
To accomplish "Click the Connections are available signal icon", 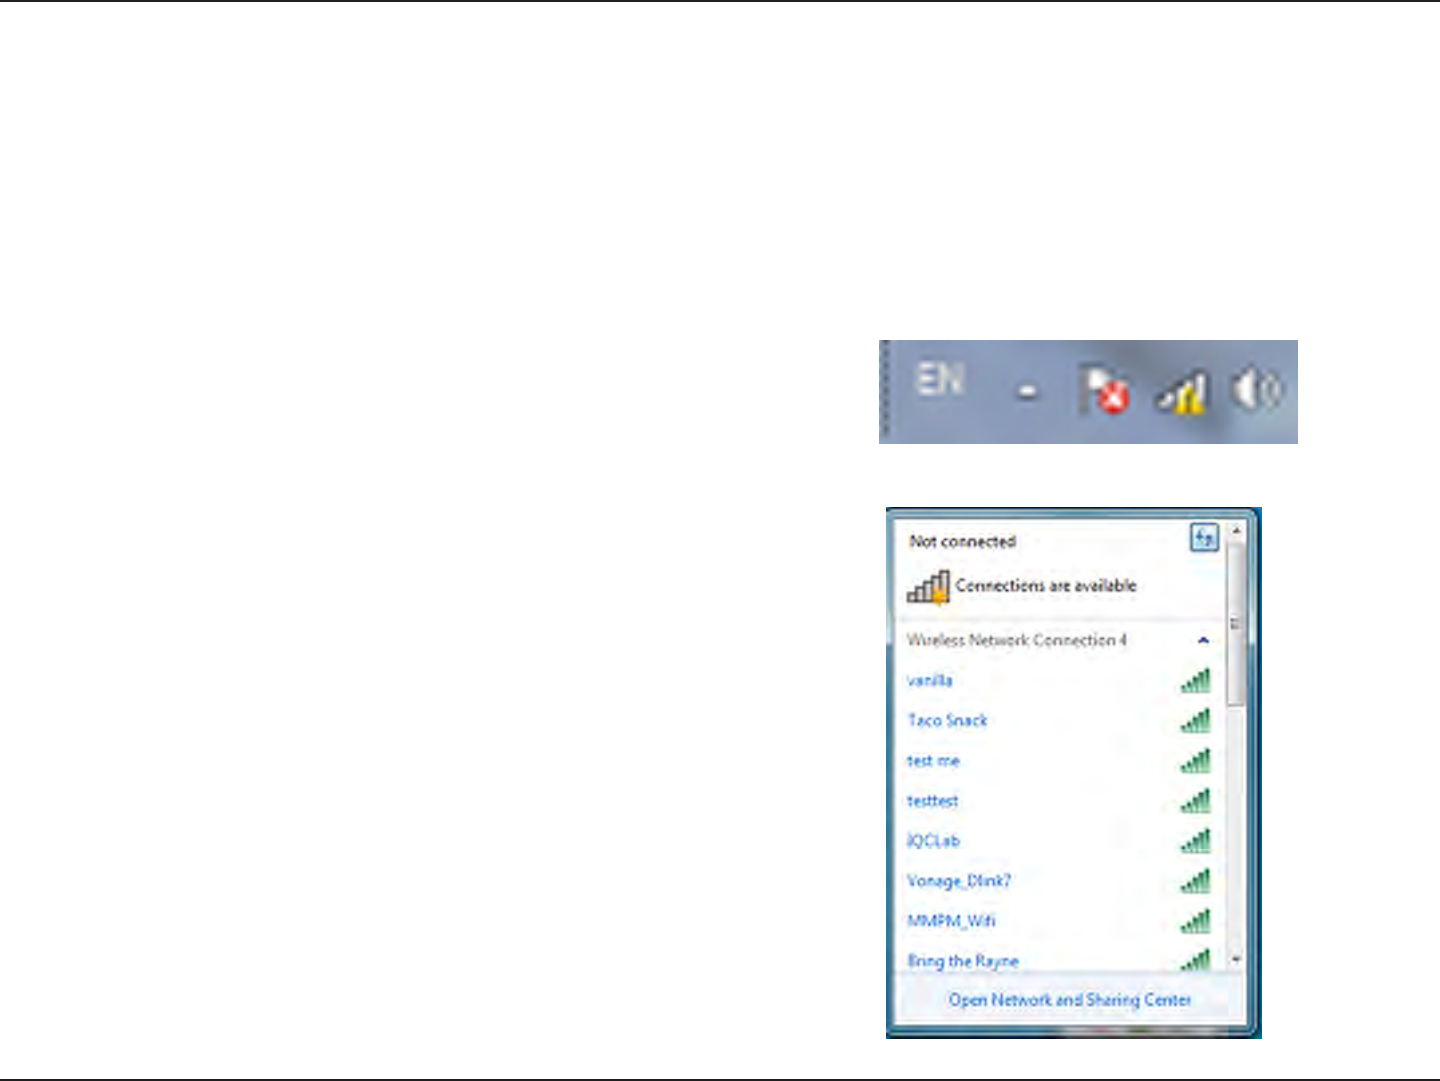I will 928,586.
